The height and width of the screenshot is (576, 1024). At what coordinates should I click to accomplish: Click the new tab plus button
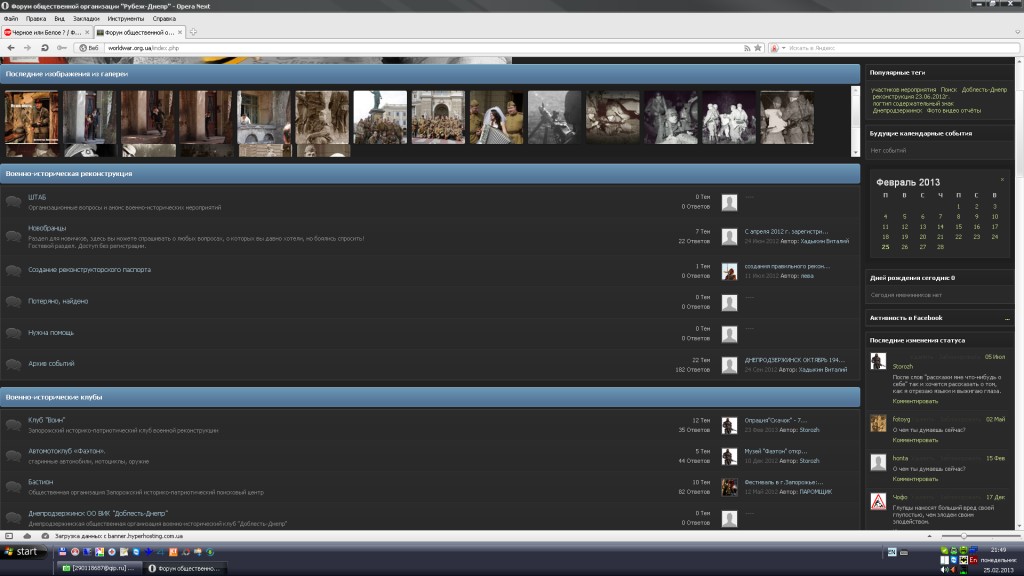(192, 32)
